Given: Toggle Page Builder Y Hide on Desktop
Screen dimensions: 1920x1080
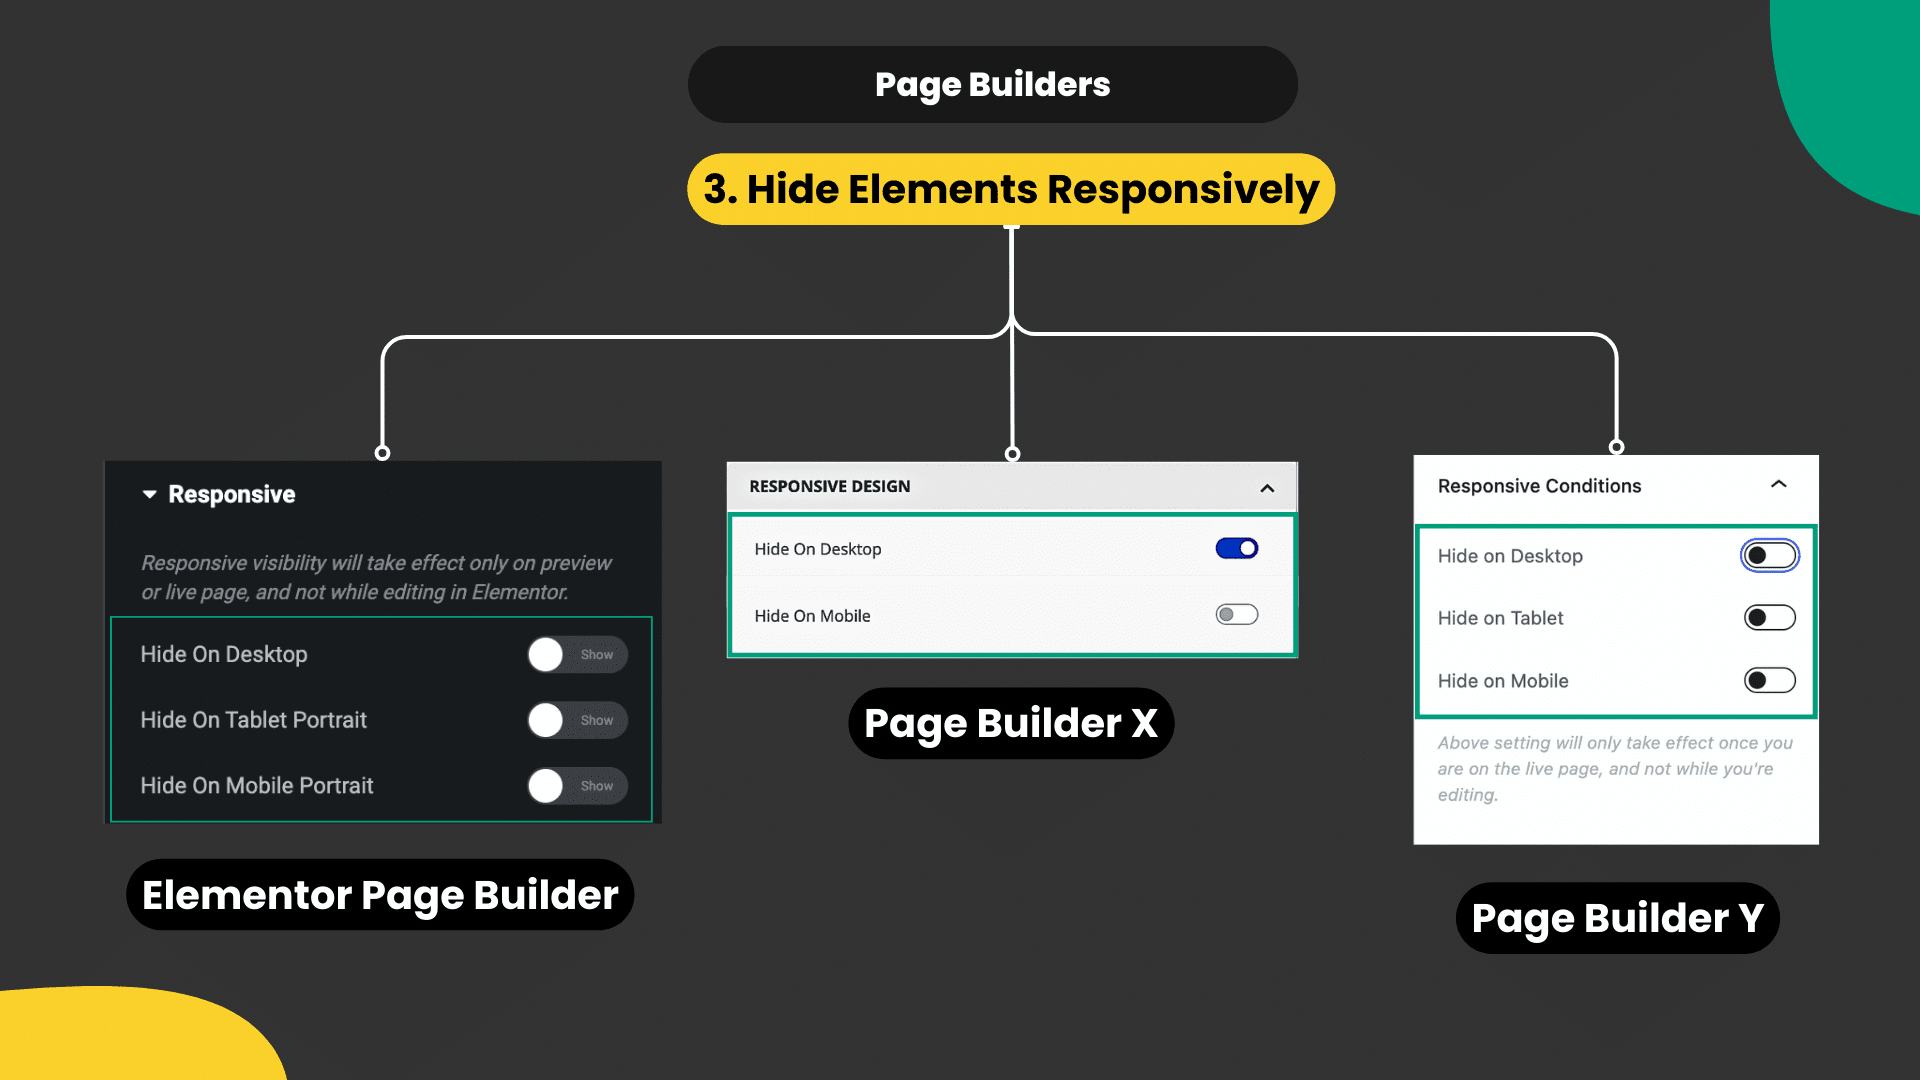Looking at the screenshot, I should pyautogui.click(x=1769, y=556).
